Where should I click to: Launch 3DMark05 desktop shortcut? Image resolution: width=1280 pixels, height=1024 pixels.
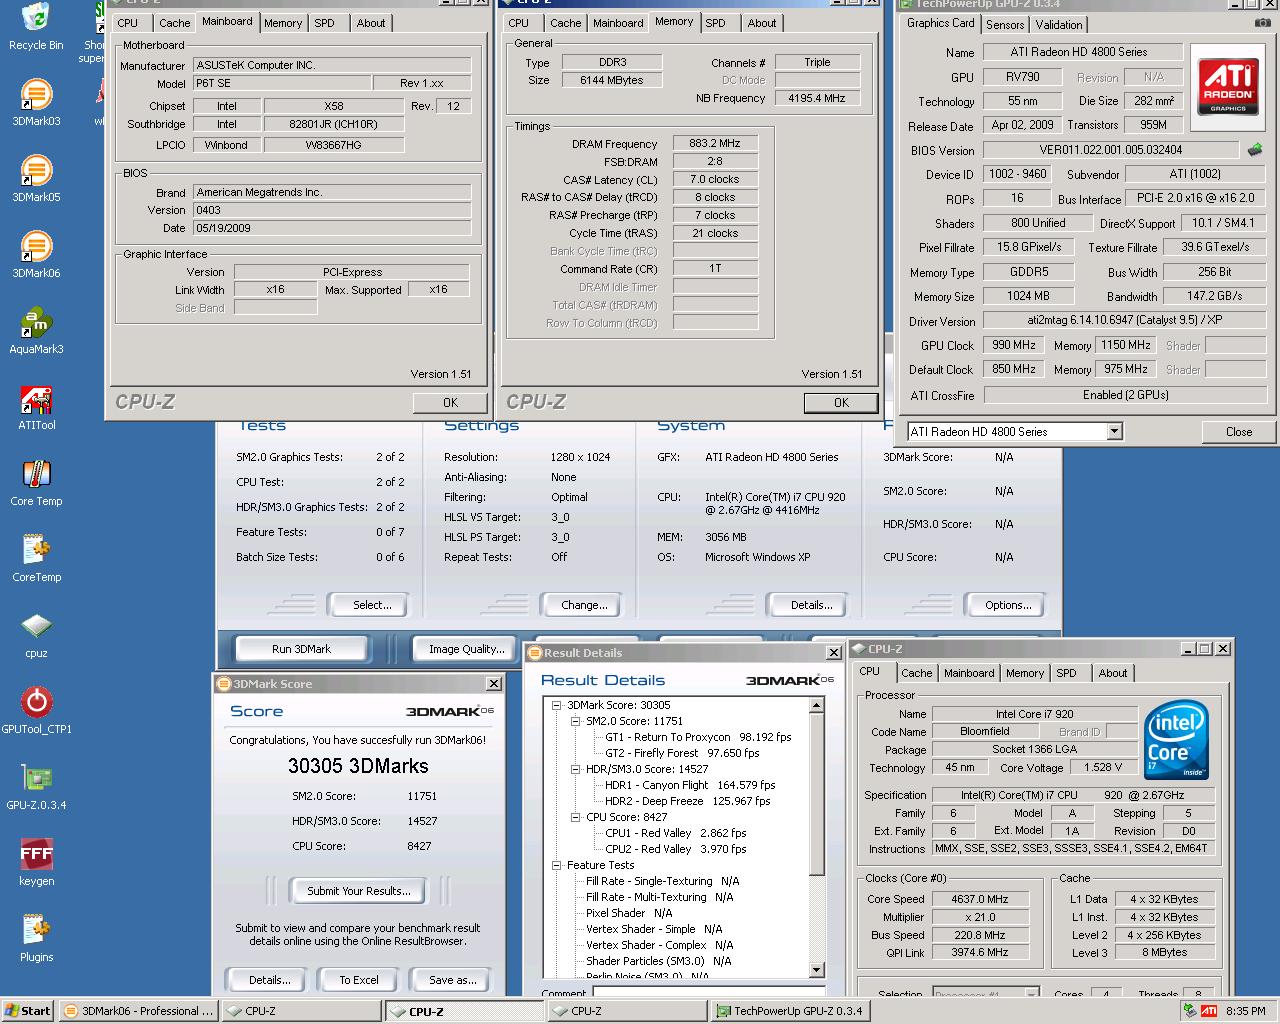coord(36,179)
